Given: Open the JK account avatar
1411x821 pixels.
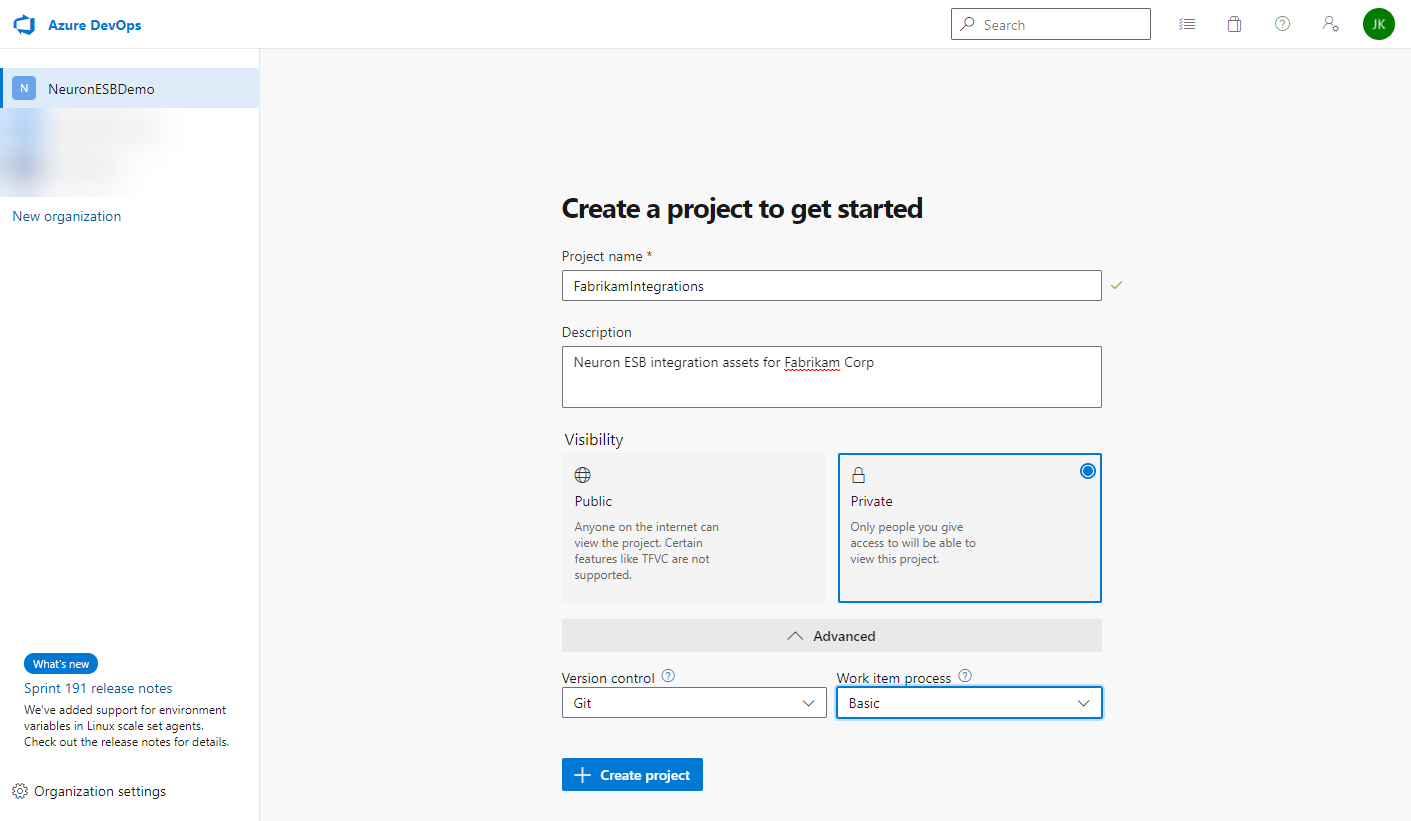Looking at the screenshot, I should 1378,24.
